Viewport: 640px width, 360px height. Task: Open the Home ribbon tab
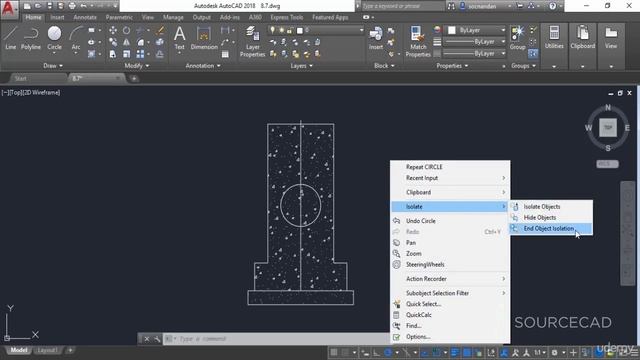click(33, 17)
